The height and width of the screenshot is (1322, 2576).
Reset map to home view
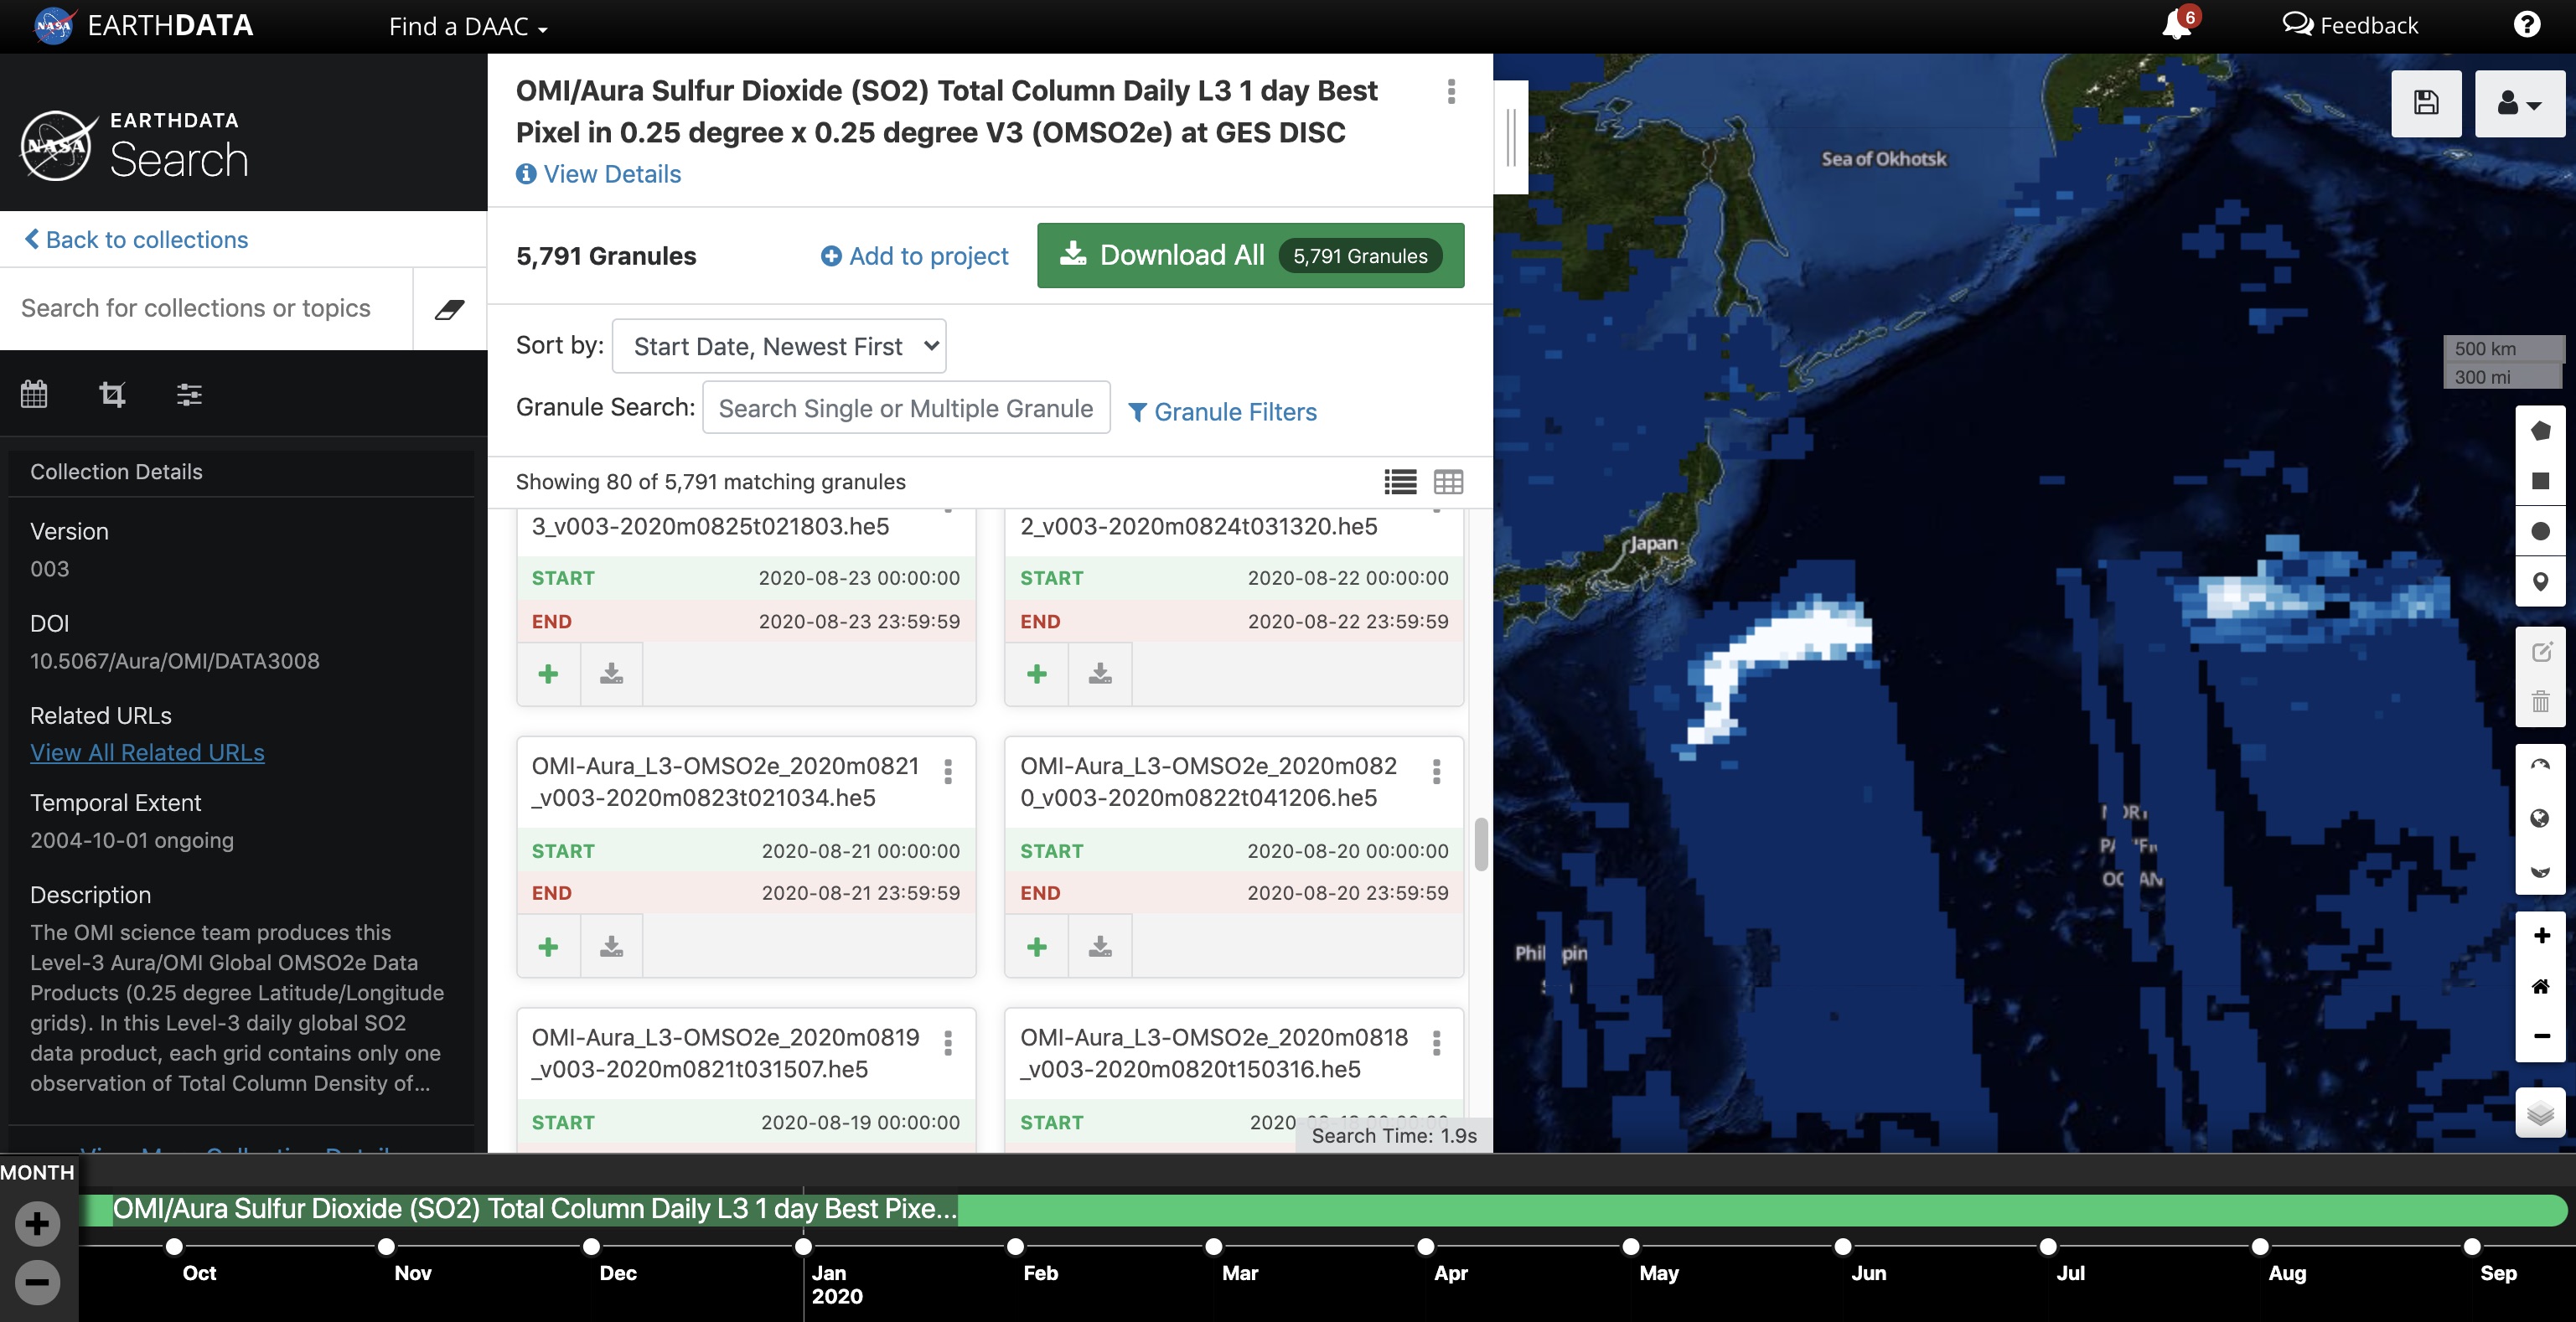coord(2540,986)
